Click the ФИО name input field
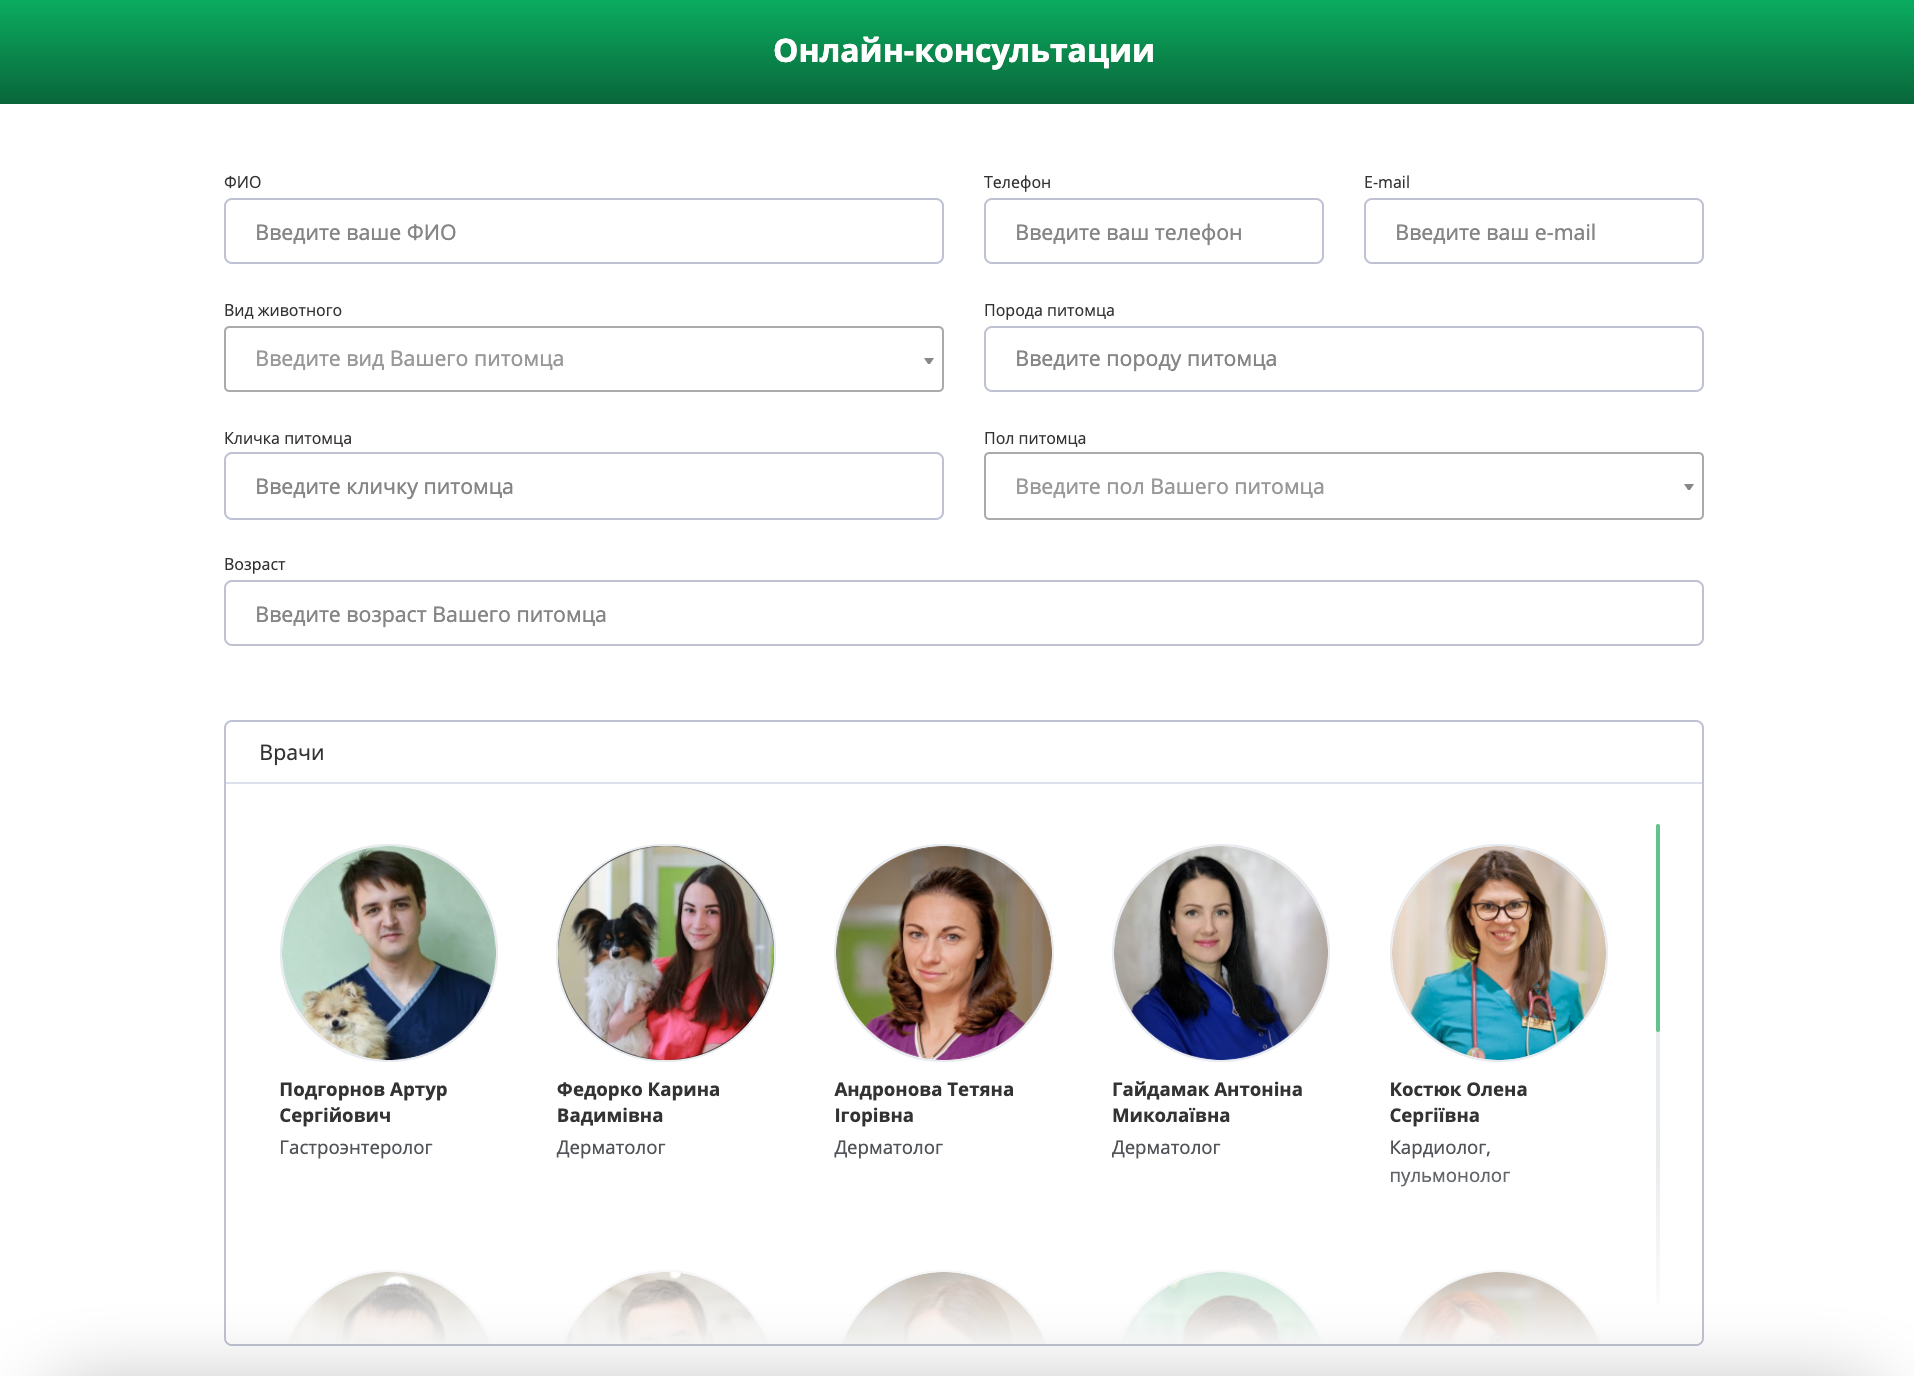This screenshot has width=1914, height=1376. [584, 231]
